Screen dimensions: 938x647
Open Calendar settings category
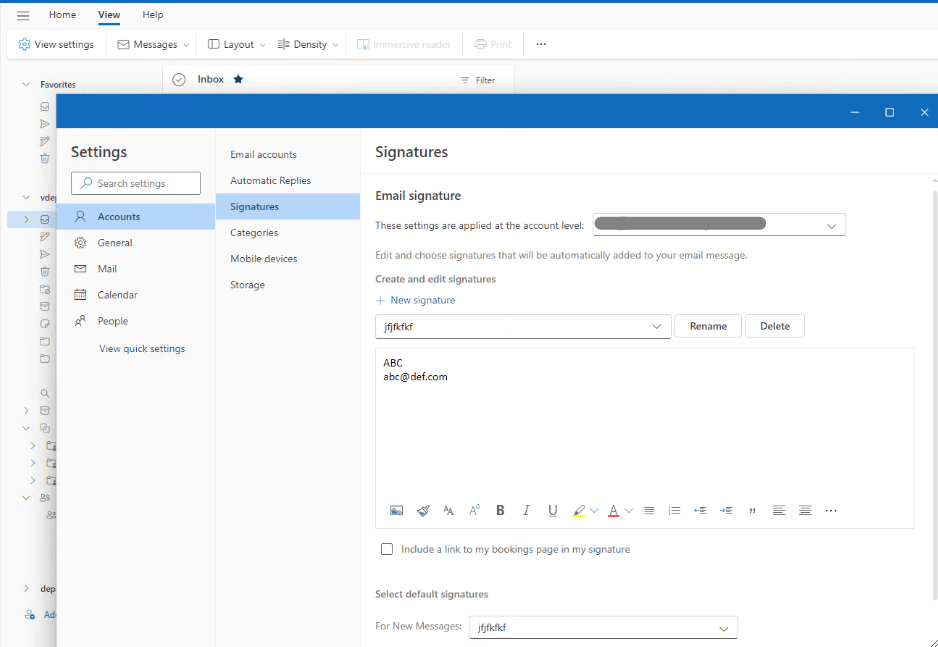(x=136, y=295)
